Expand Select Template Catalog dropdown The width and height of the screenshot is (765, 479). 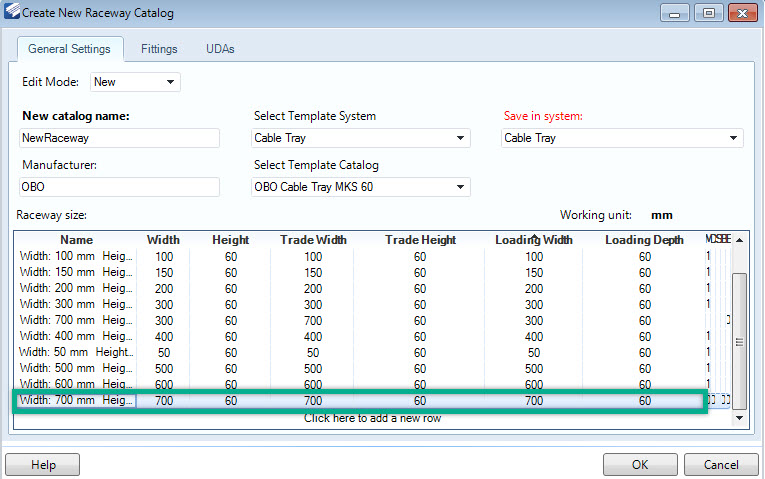[361, 187]
